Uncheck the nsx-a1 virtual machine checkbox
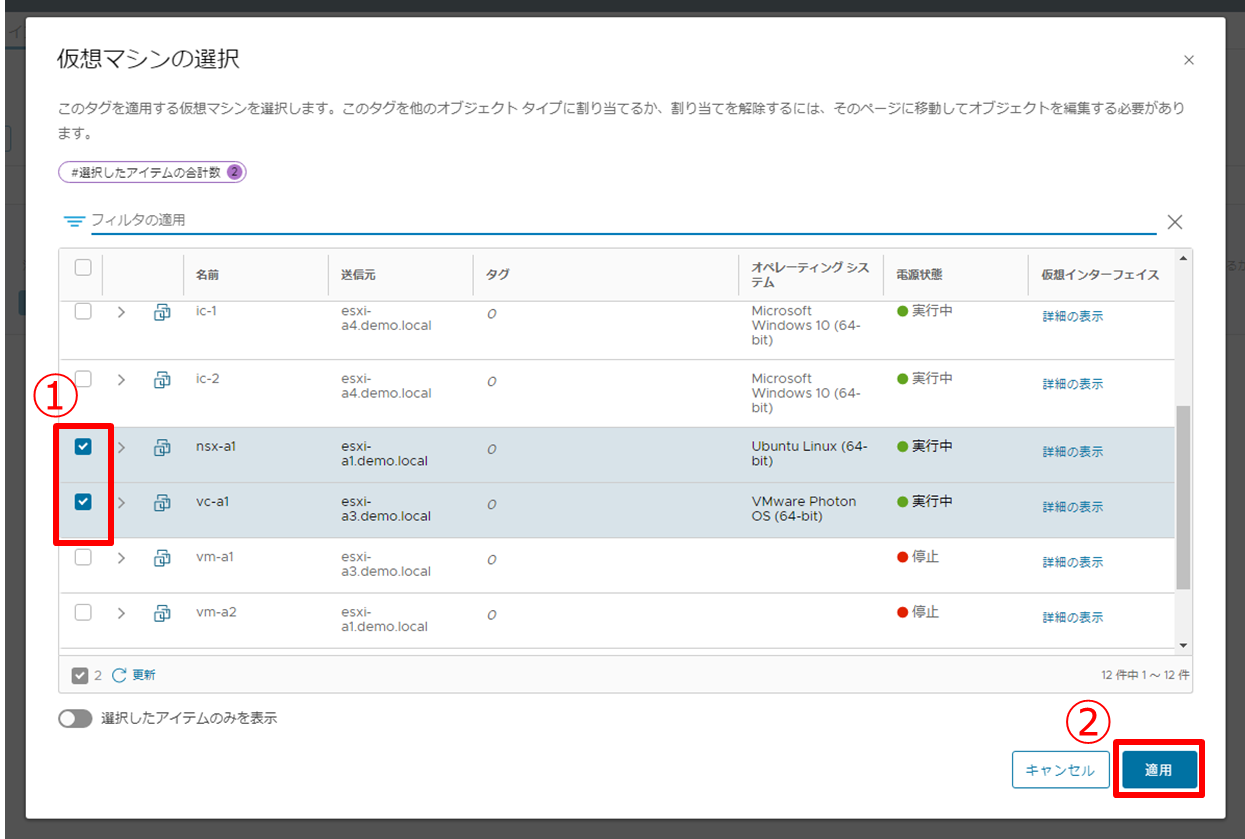The height and width of the screenshot is (839, 1245). click(83, 447)
